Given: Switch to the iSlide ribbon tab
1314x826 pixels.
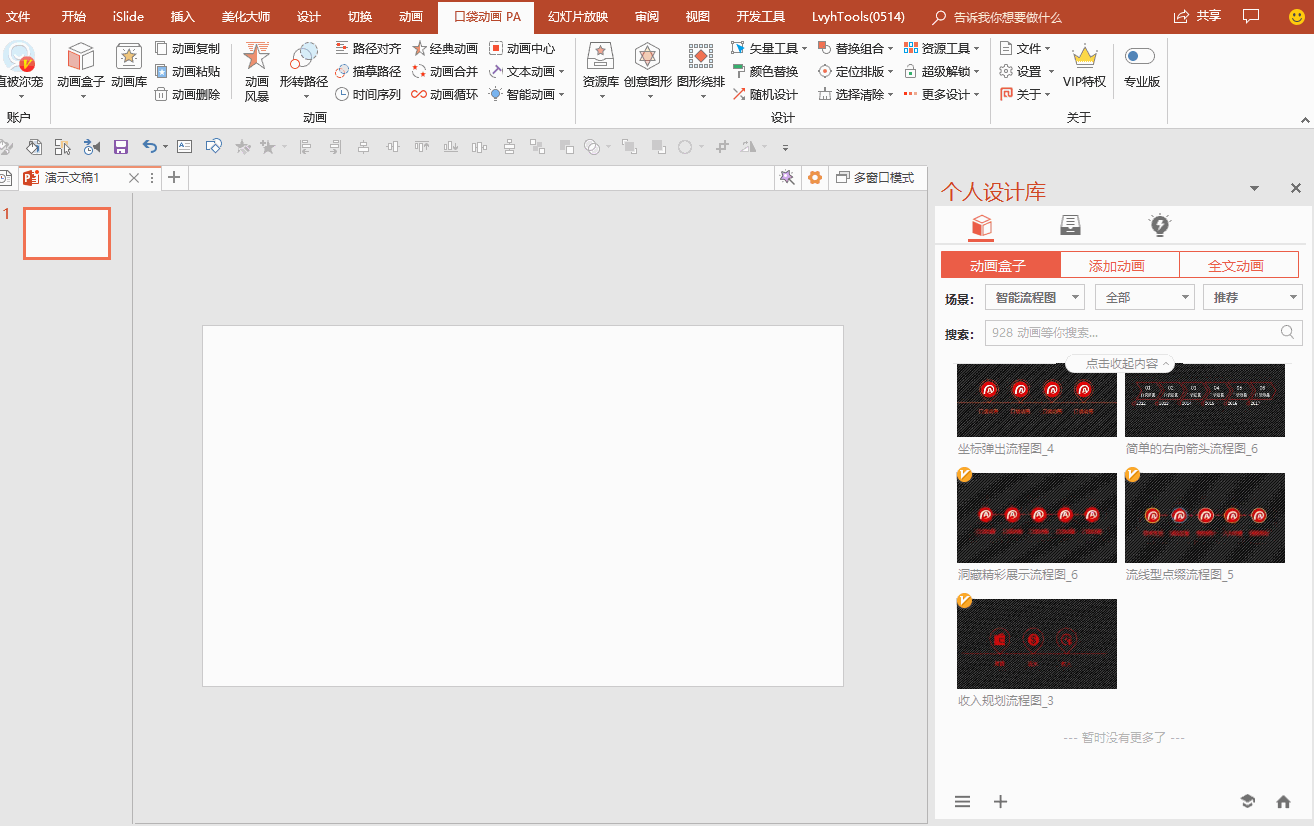Looking at the screenshot, I should coord(127,17).
